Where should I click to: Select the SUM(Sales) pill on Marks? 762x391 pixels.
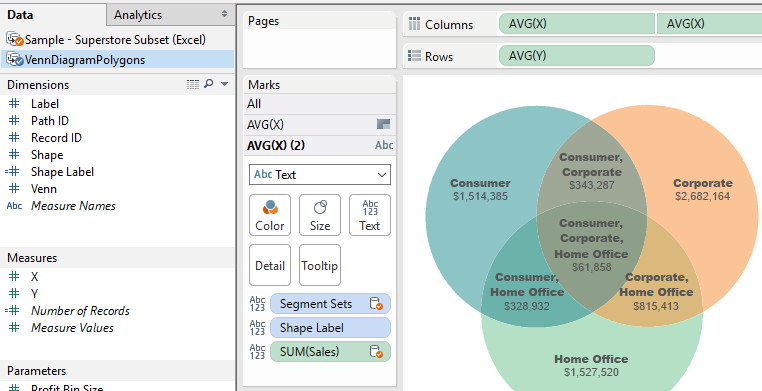point(330,352)
